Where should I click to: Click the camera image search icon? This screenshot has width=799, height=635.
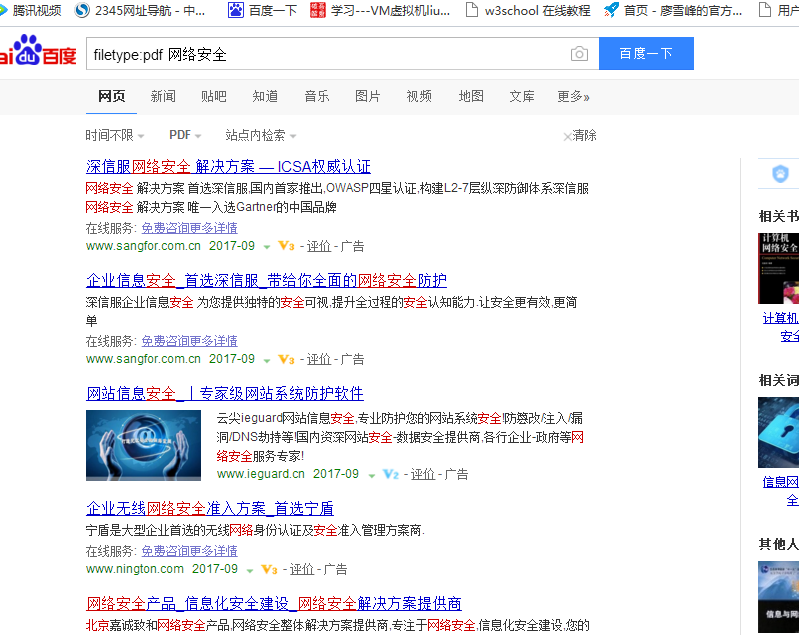(x=579, y=54)
